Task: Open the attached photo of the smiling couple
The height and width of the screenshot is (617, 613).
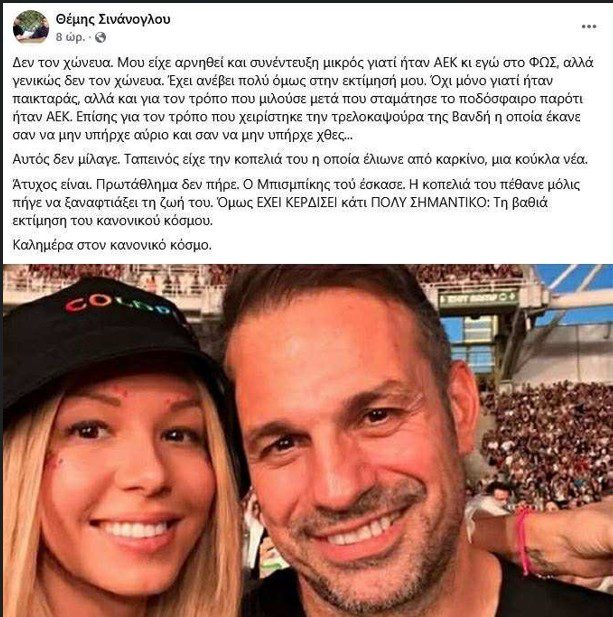Action: coord(306,440)
